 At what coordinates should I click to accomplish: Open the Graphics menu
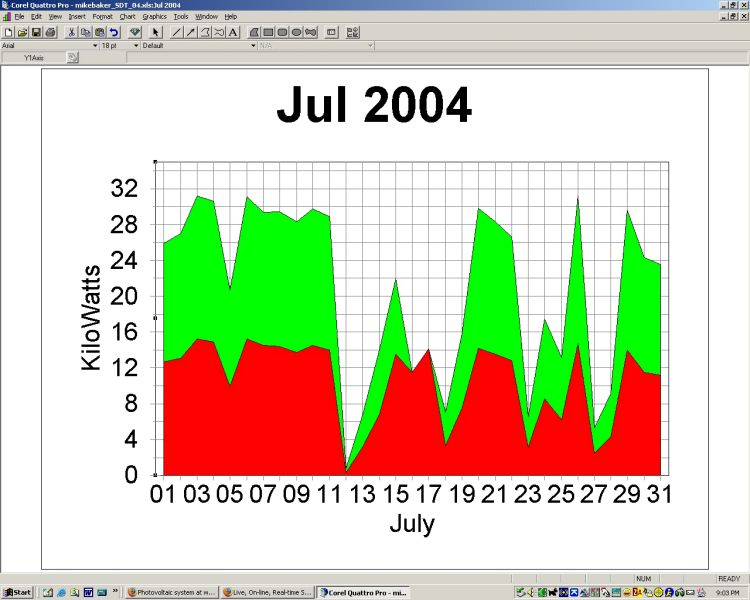coord(154,17)
